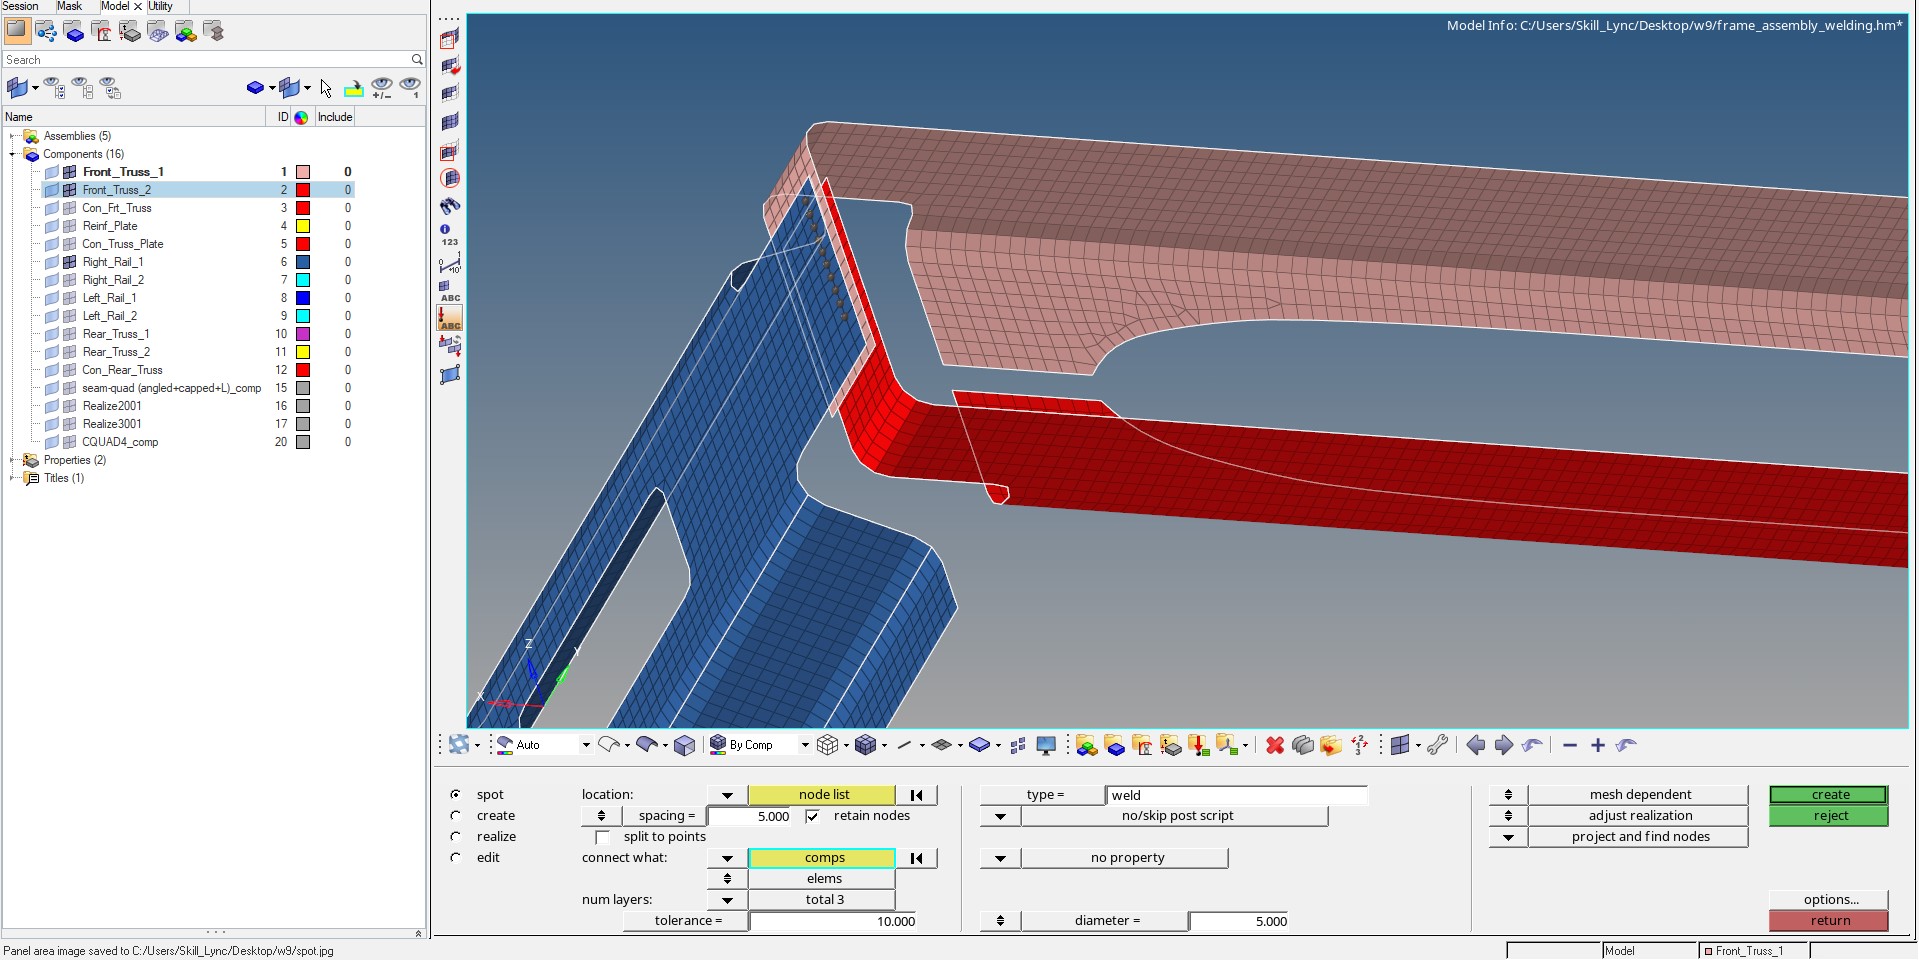
Task: Open the num layers dropdown arrow
Action: point(727,900)
